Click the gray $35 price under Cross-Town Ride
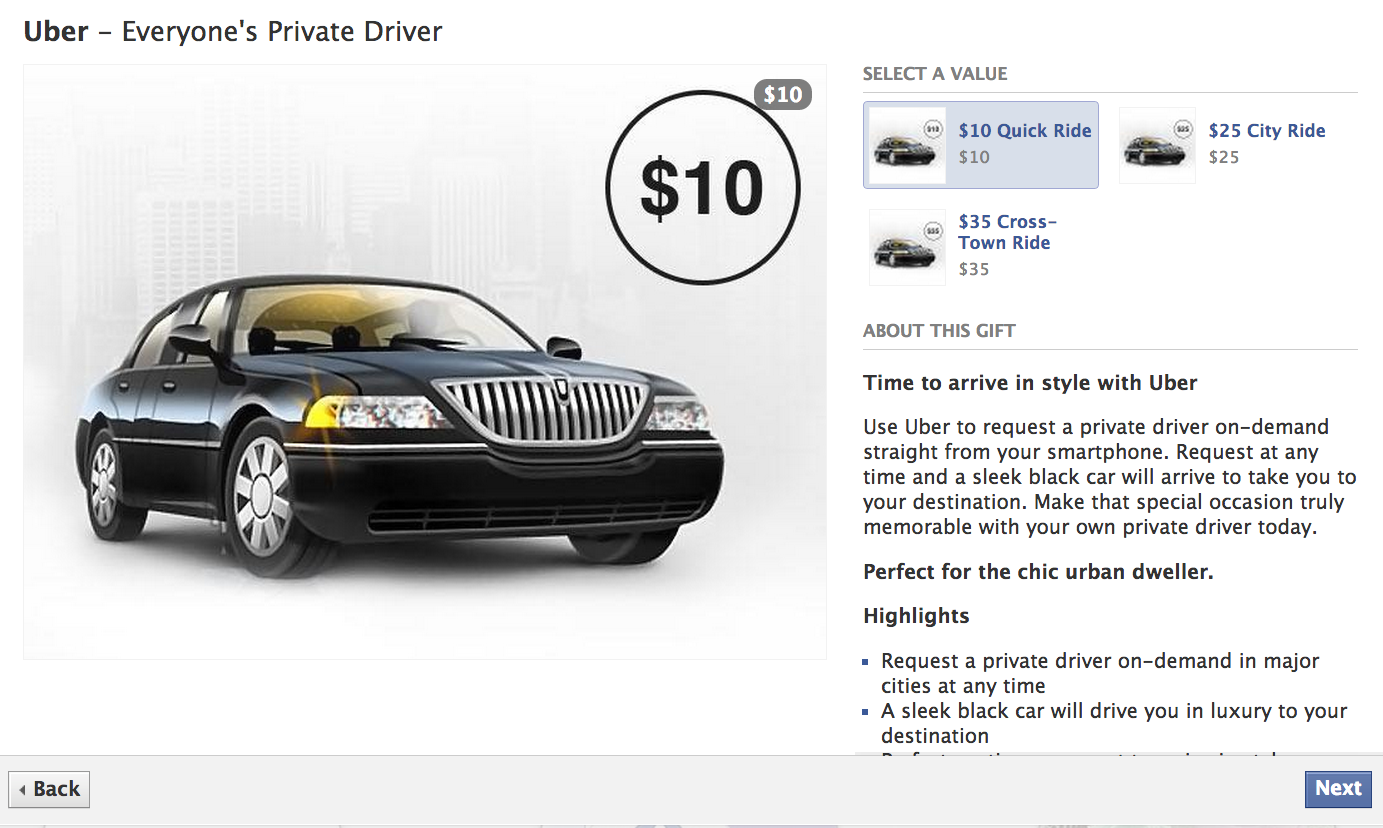Screen dimensions: 1383x828 coord(974,269)
